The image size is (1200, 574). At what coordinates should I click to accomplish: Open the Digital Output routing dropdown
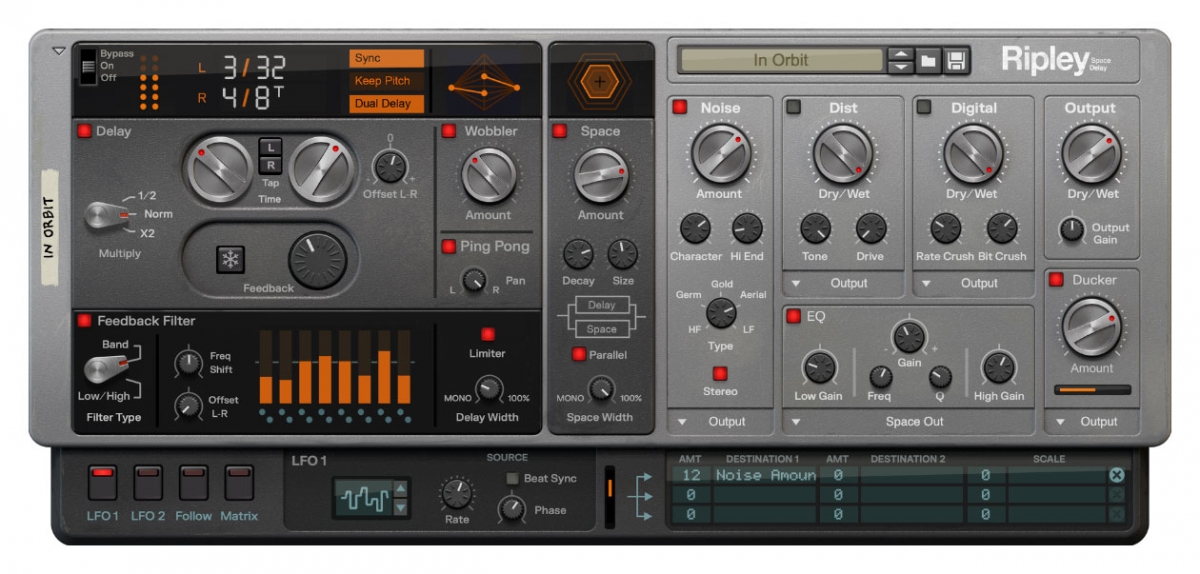pos(973,283)
